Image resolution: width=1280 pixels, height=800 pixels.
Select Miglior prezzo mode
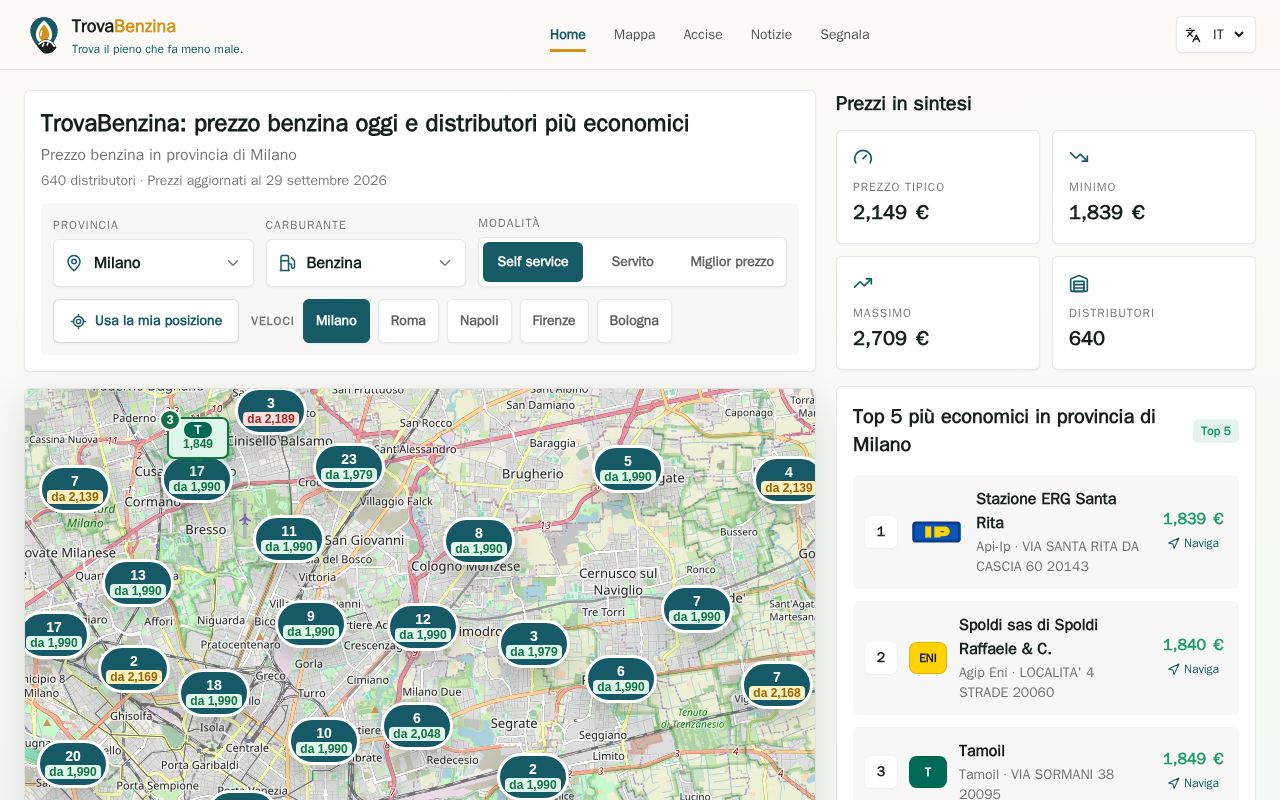732,262
